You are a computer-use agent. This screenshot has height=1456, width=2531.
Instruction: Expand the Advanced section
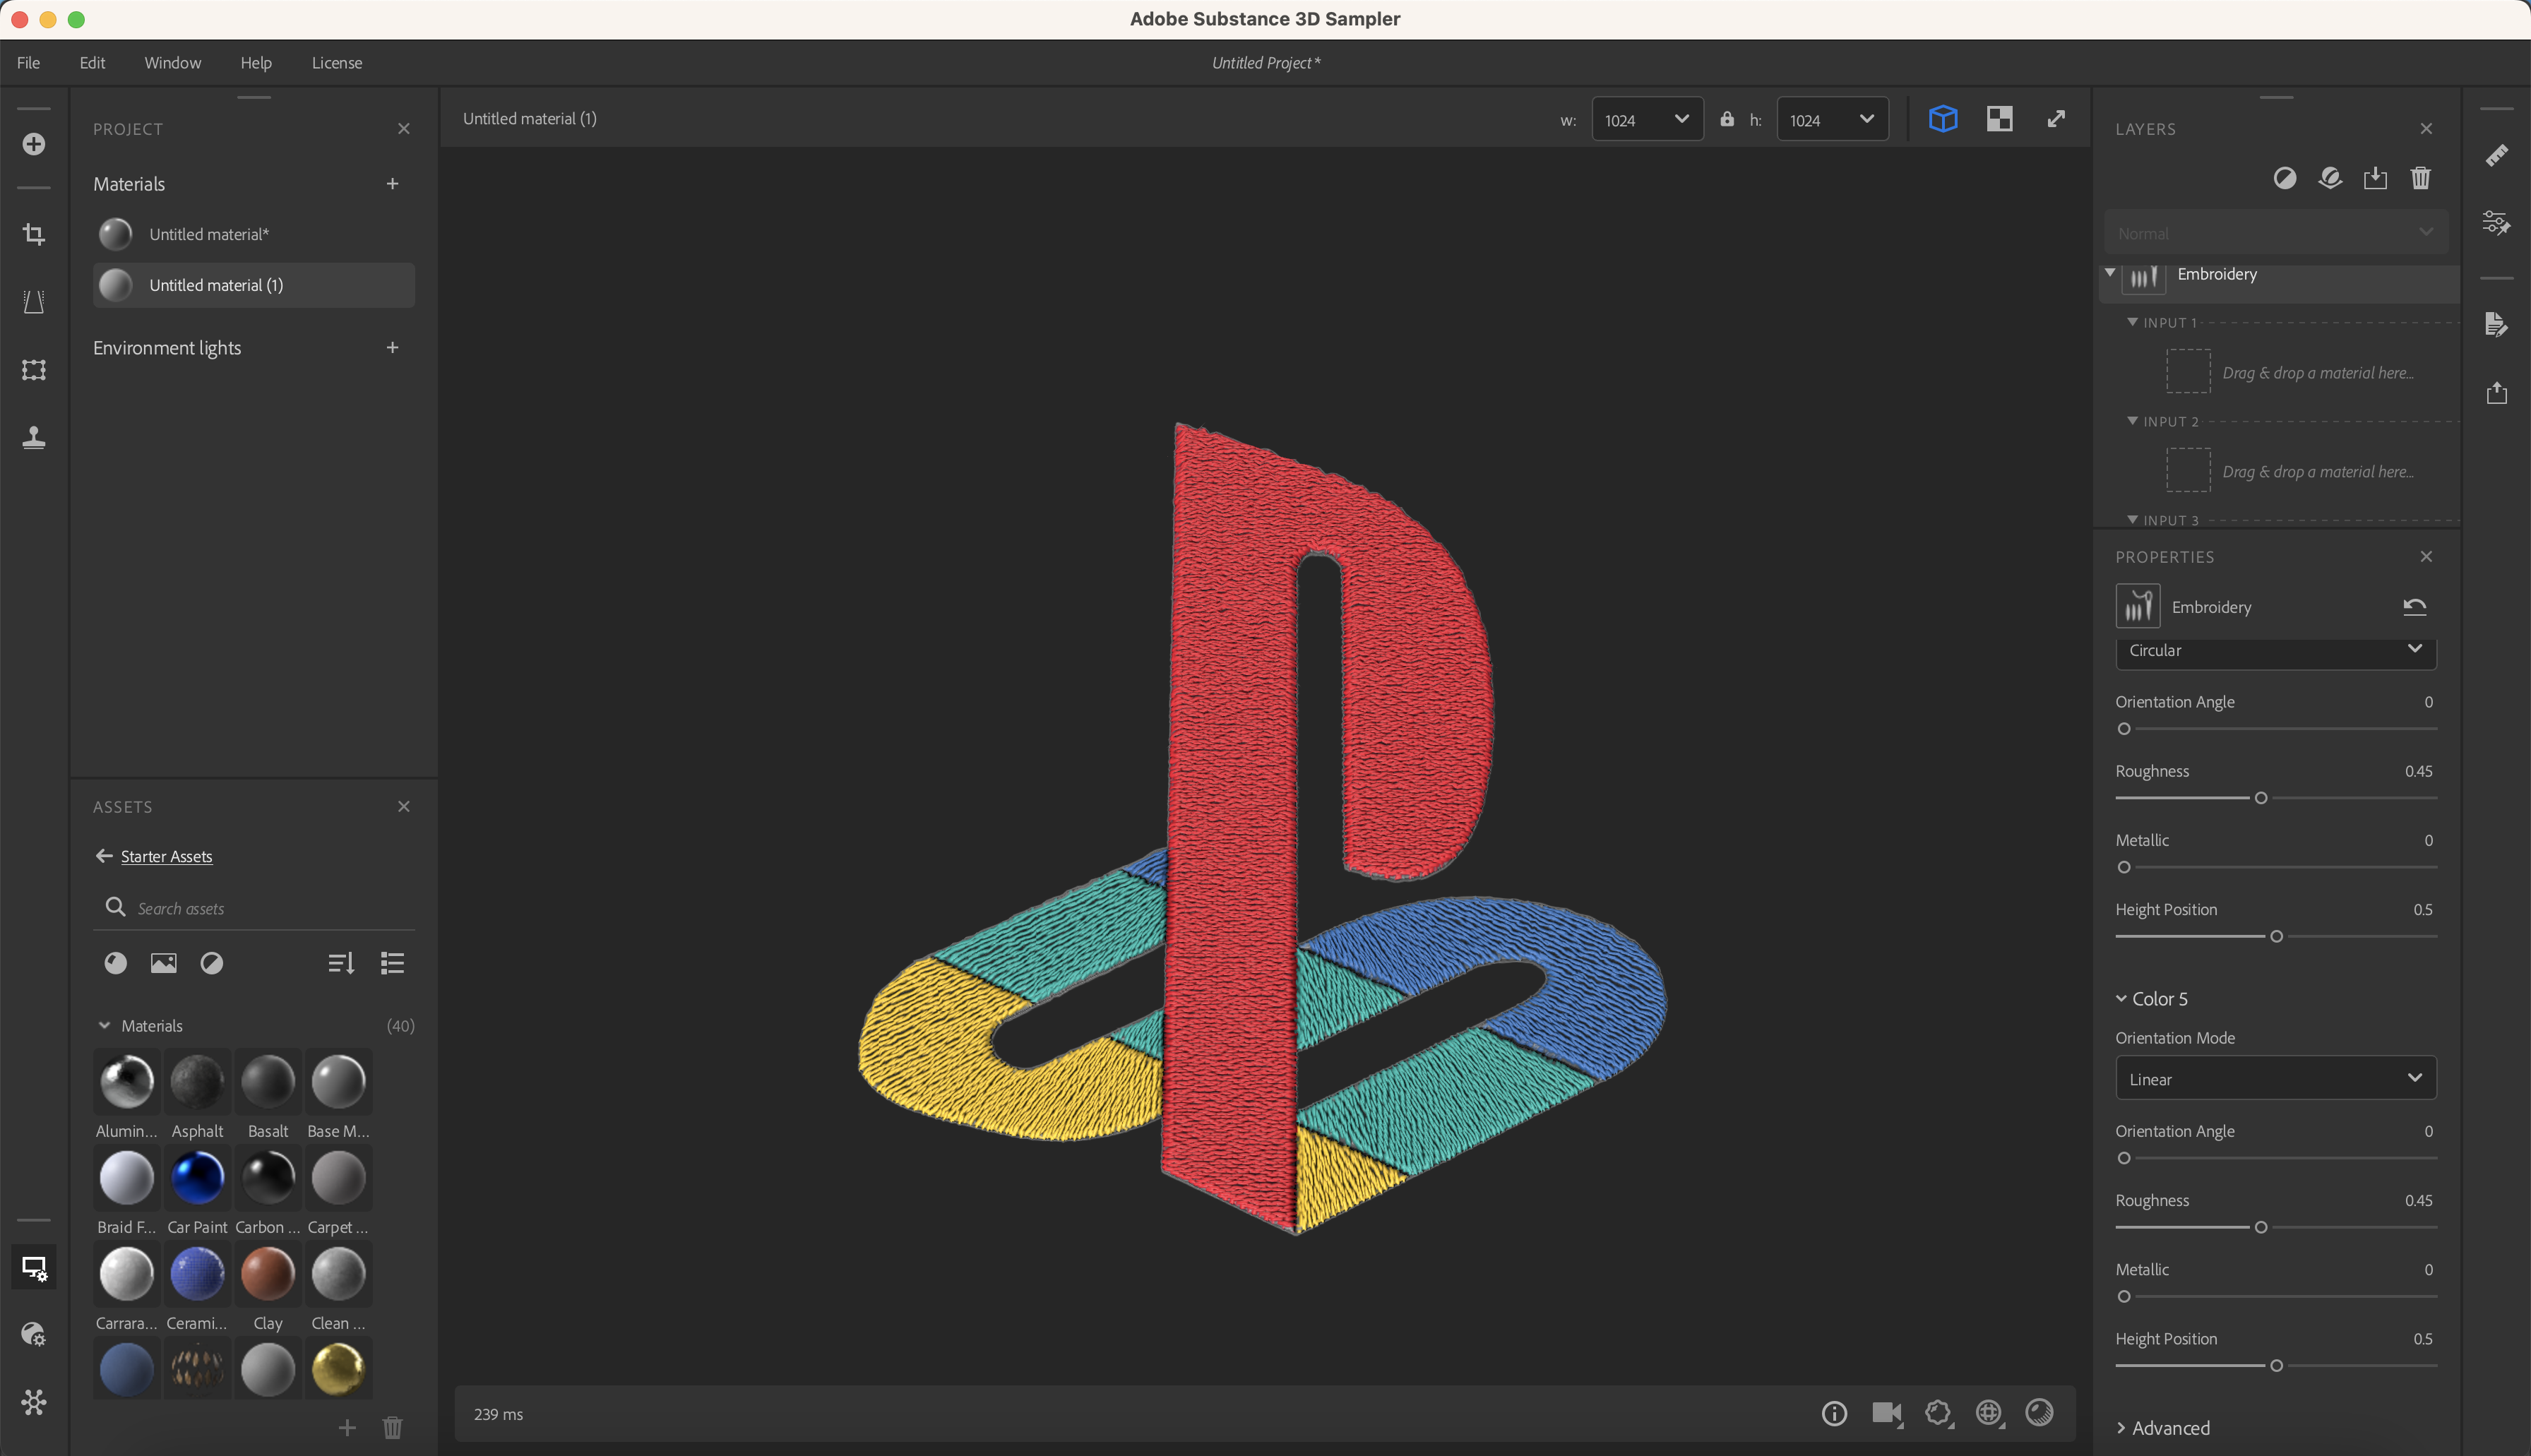(2121, 1428)
